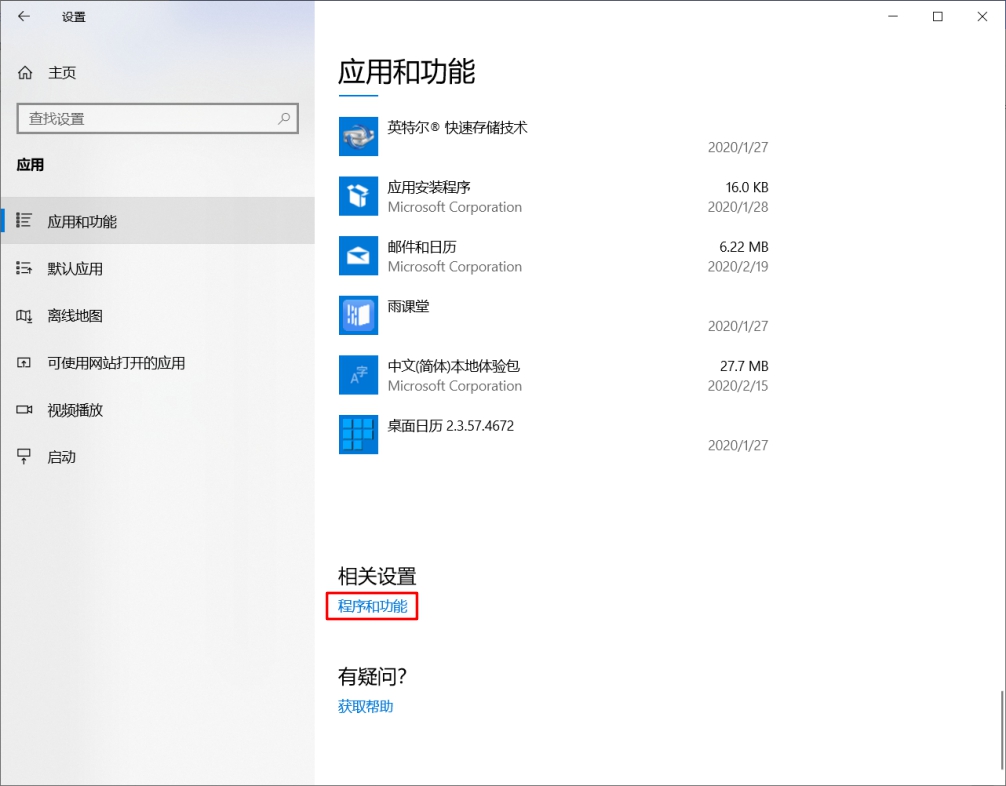Open 启动 settings page
This screenshot has width=1006, height=786.
point(157,456)
